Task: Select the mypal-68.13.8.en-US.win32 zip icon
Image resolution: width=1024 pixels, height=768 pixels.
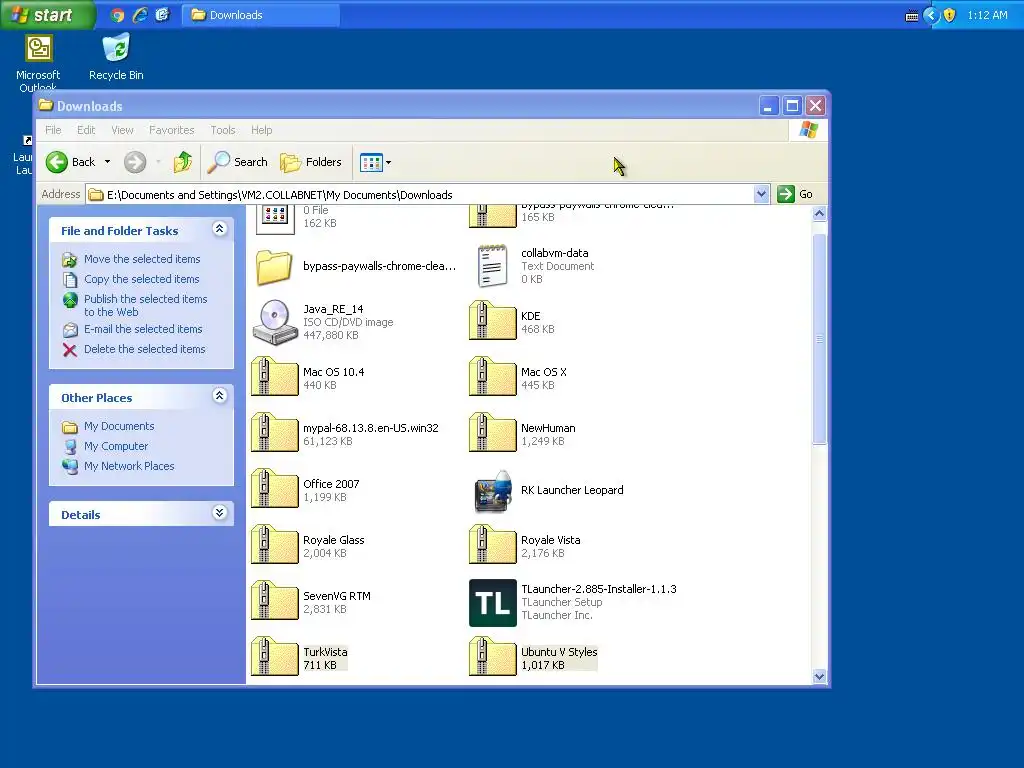Action: [x=275, y=433]
